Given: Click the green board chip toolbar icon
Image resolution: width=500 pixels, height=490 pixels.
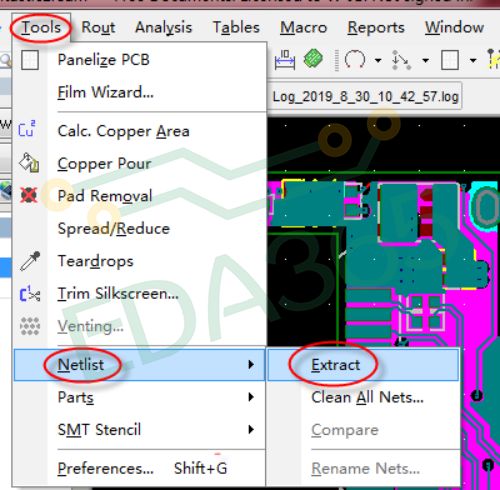Looking at the screenshot, I should pyautogui.click(x=313, y=59).
